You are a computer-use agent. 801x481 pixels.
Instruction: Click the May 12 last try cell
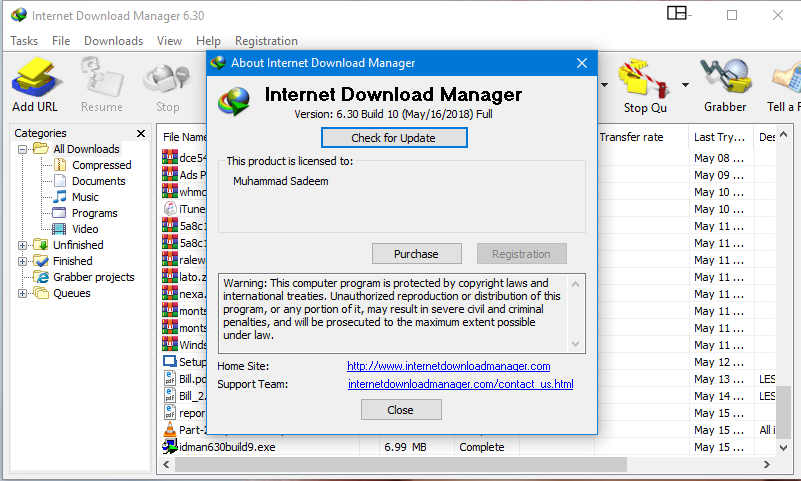coord(719,362)
